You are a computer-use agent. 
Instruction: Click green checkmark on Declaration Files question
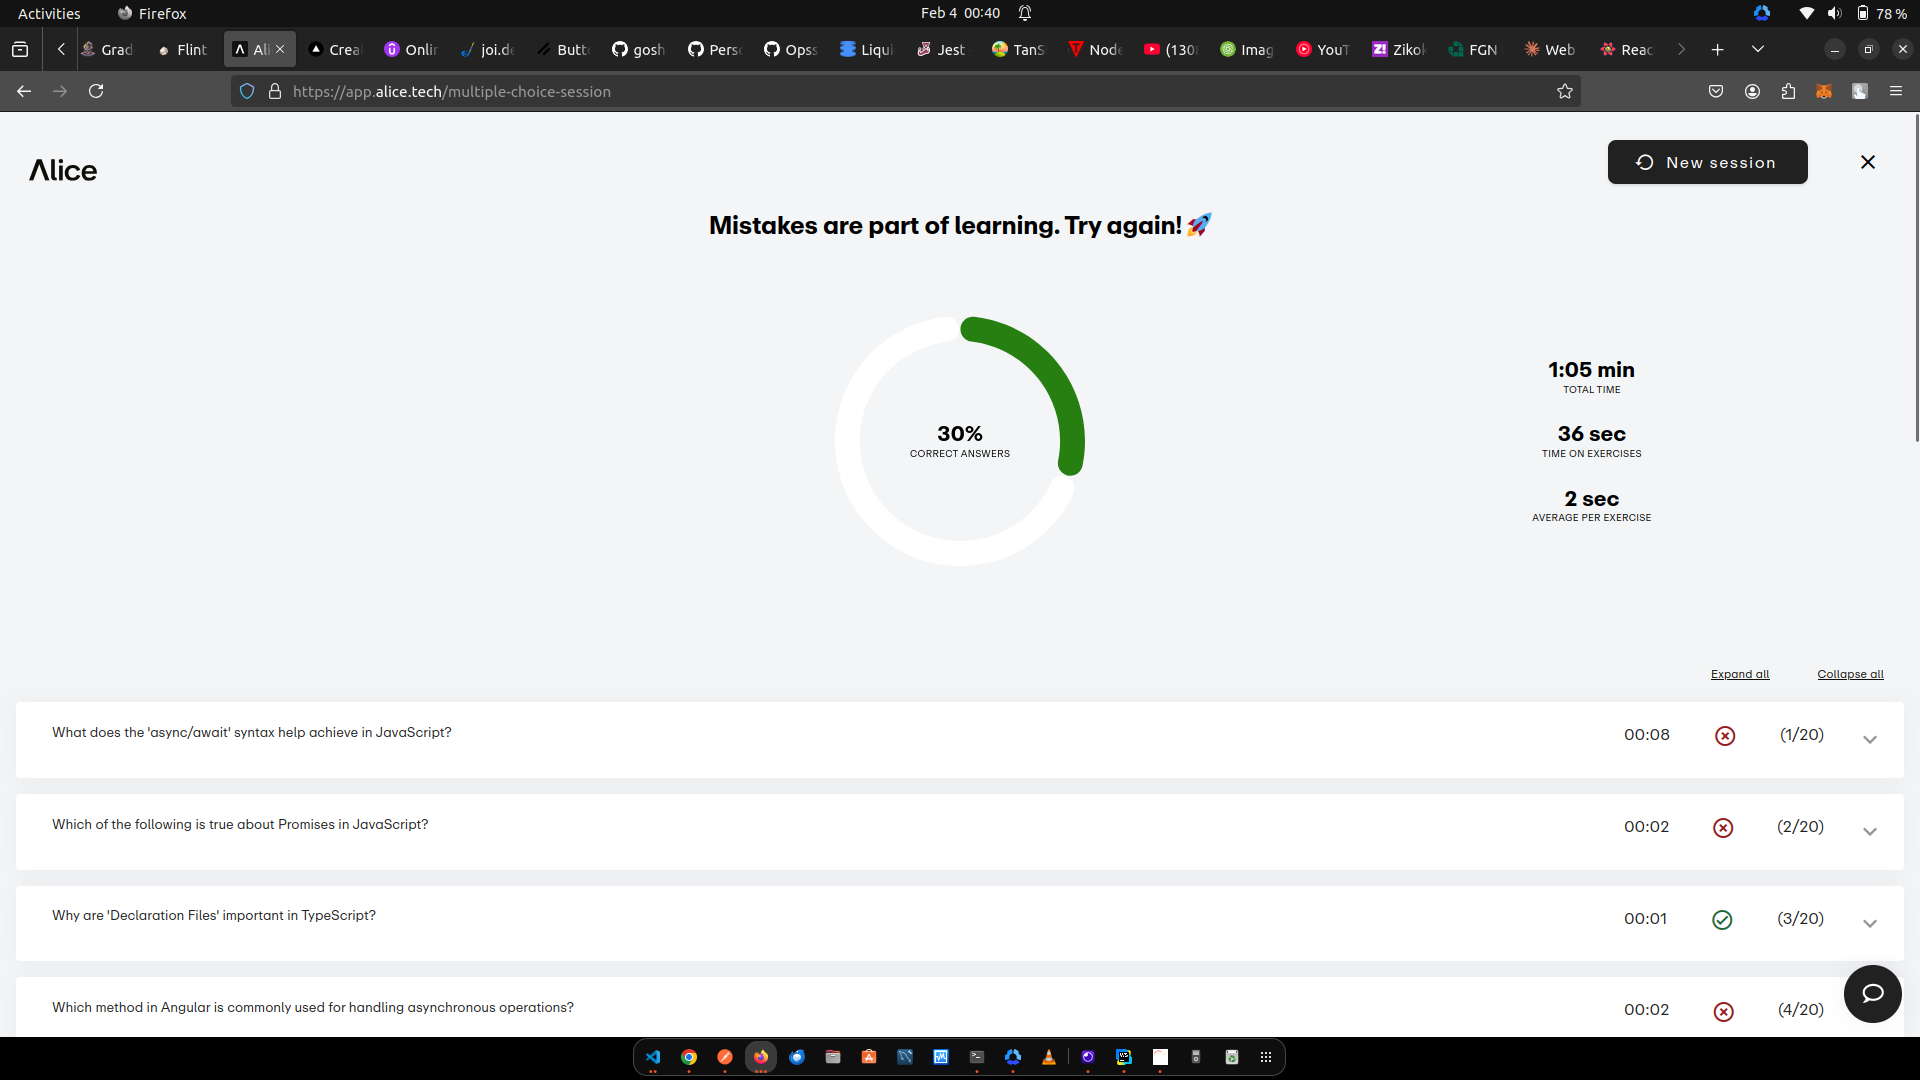1722,920
